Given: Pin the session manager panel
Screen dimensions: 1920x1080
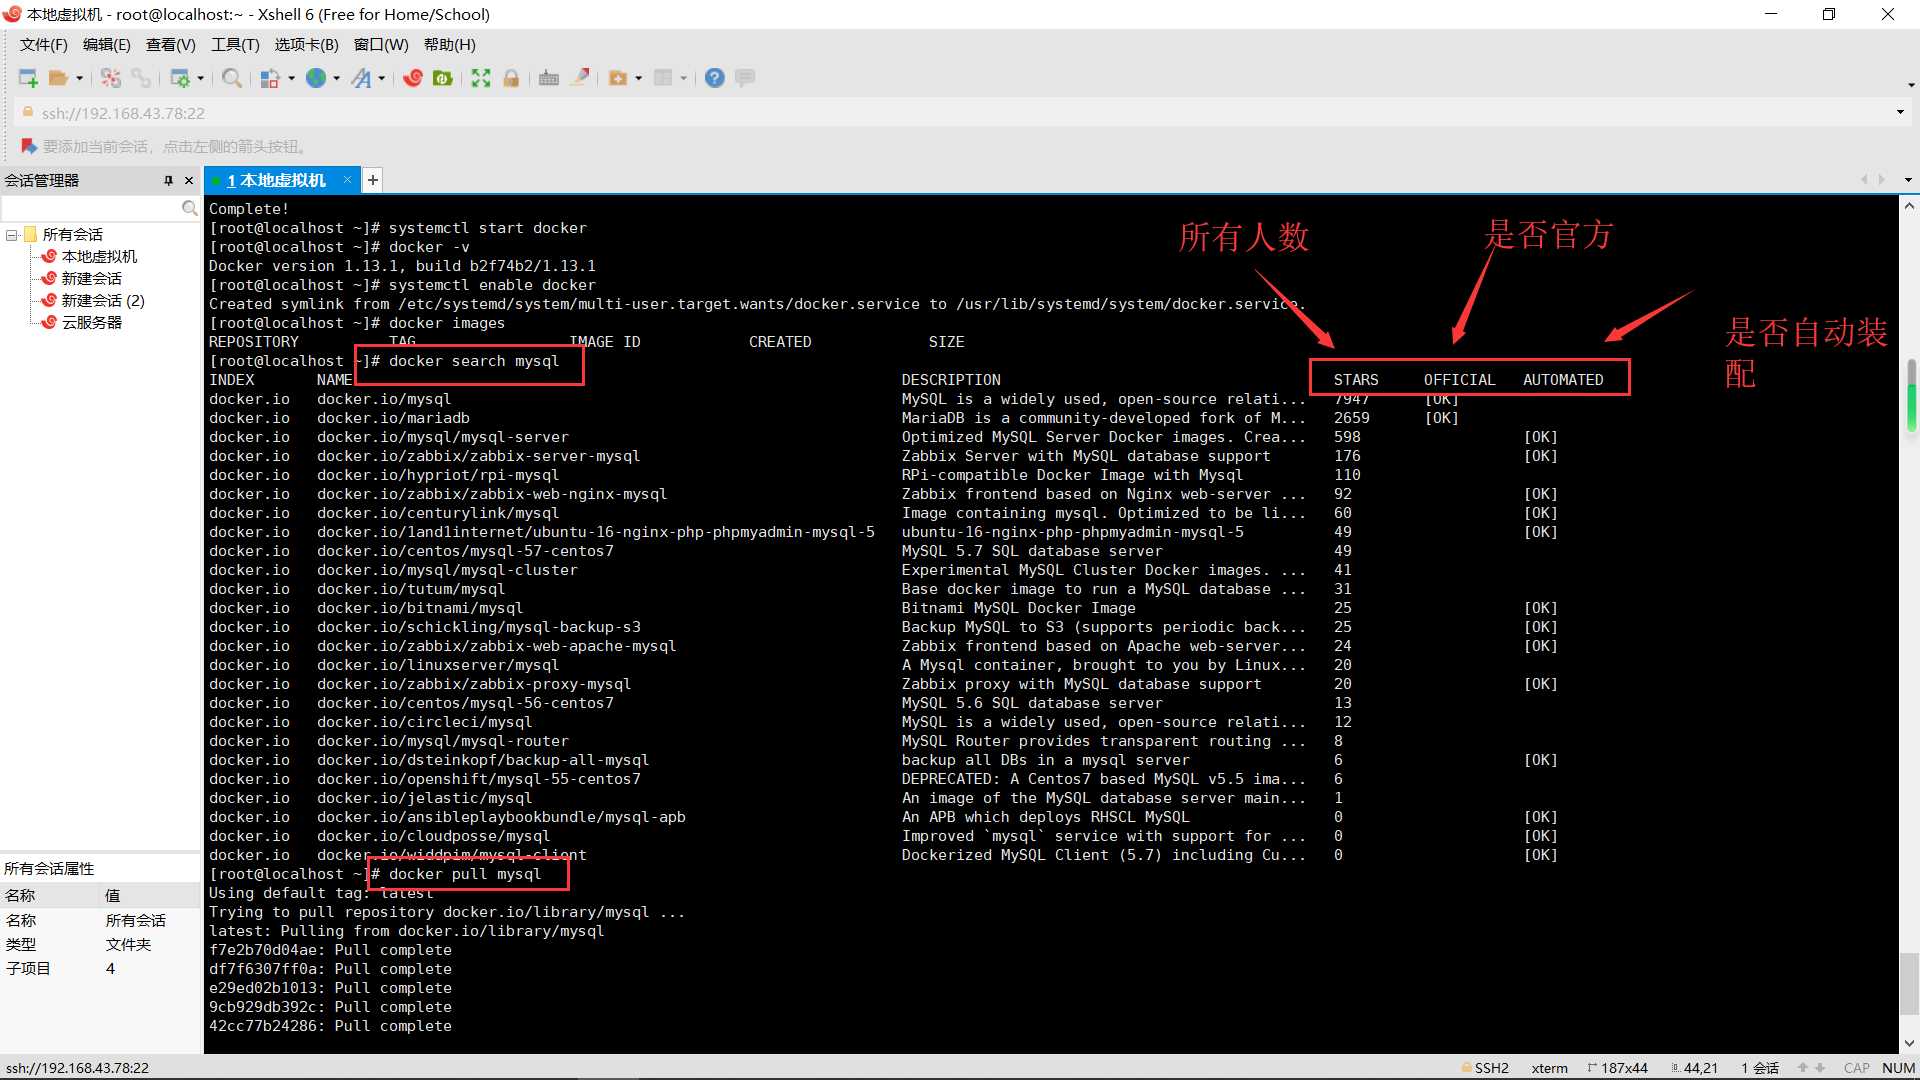Looking at the screenshot, I should [x=168, y=181].
